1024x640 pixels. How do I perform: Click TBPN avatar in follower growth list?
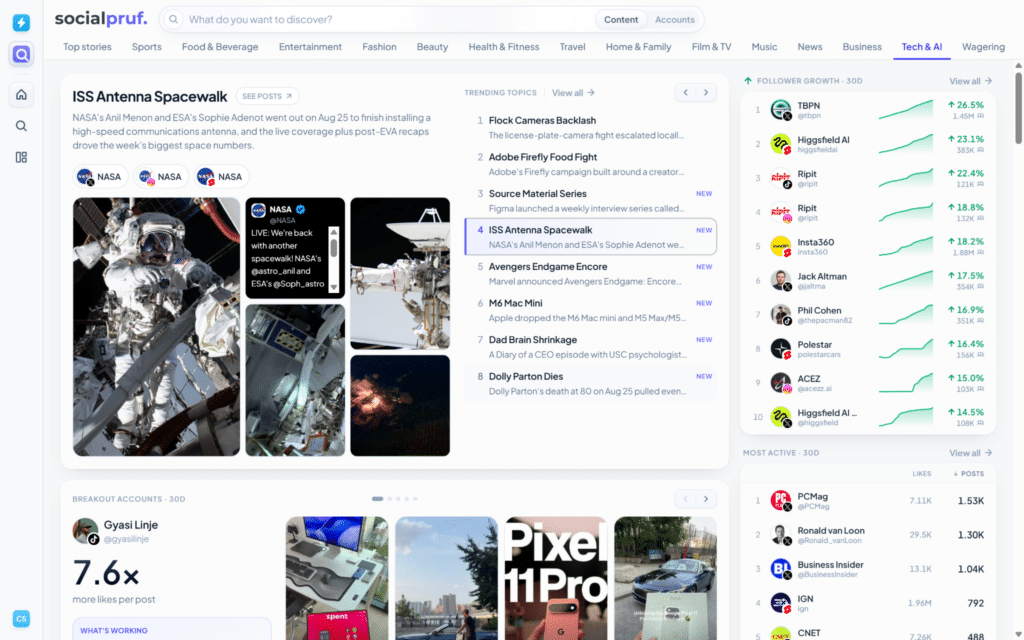point(780,110)
